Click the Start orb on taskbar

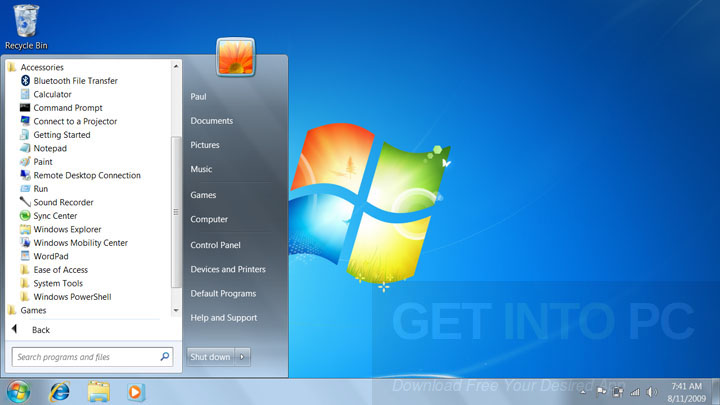click(x=18, y=392)
